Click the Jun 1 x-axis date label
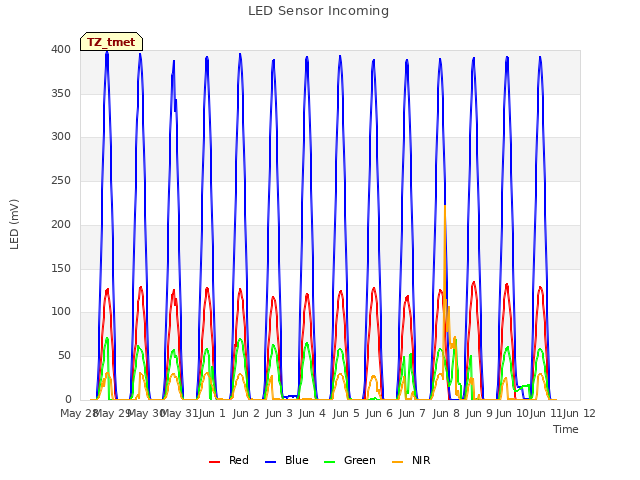640x480 pixels. (x=212, y=413)
